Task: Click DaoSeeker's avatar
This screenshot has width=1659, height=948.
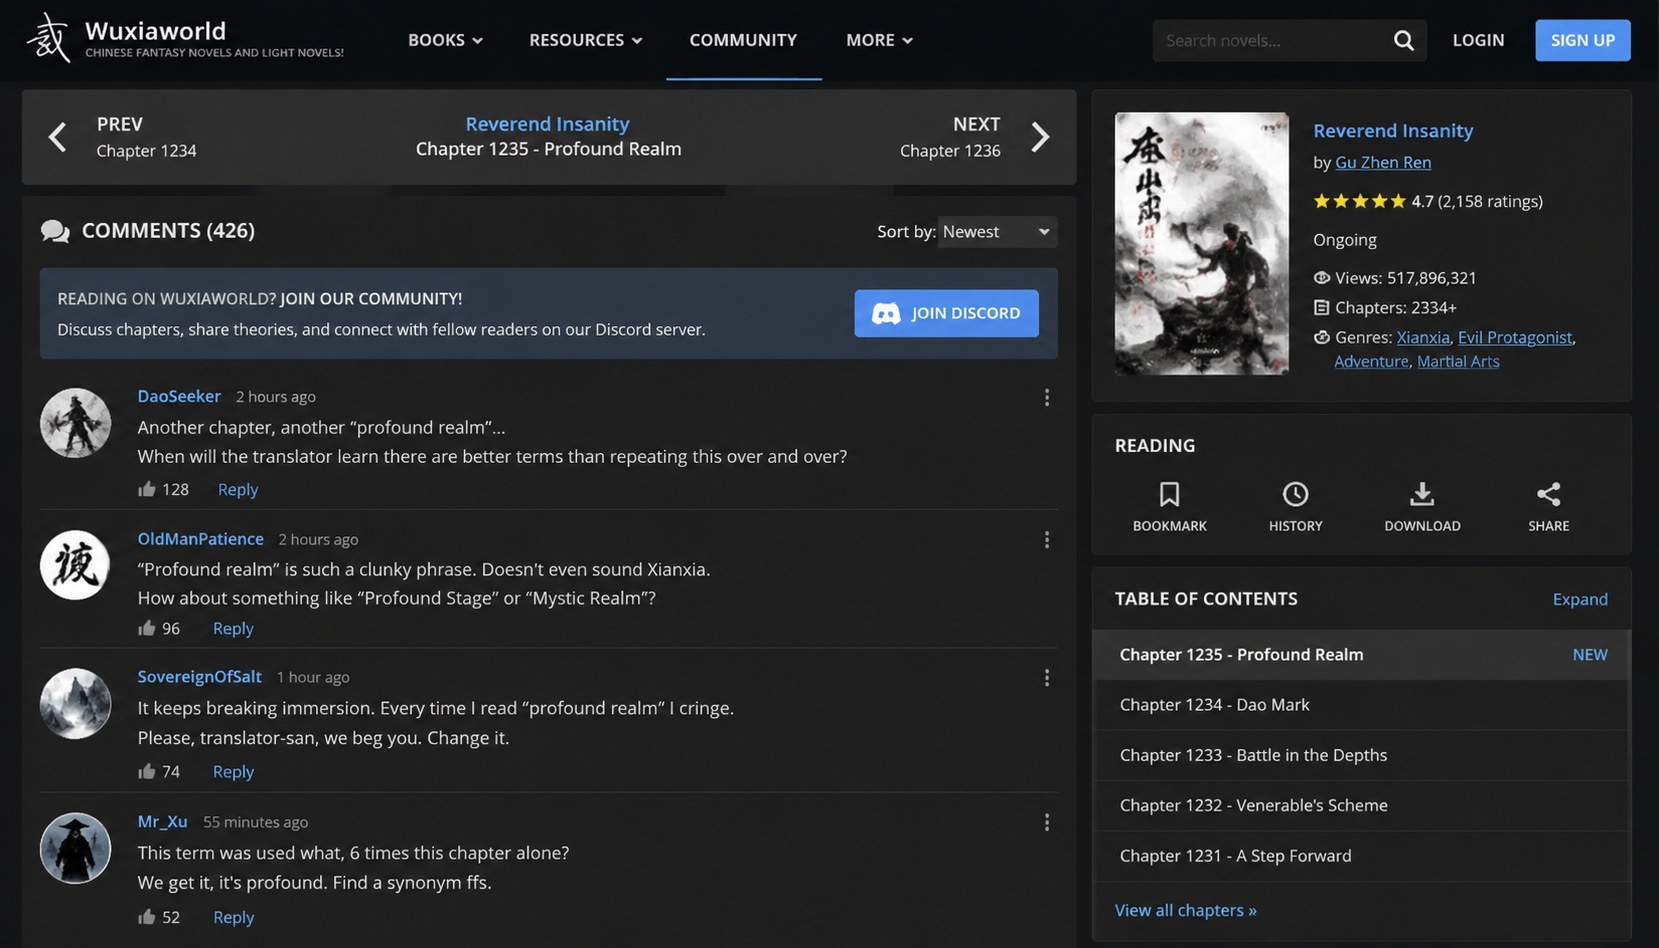Action: [x=75, y=423]
